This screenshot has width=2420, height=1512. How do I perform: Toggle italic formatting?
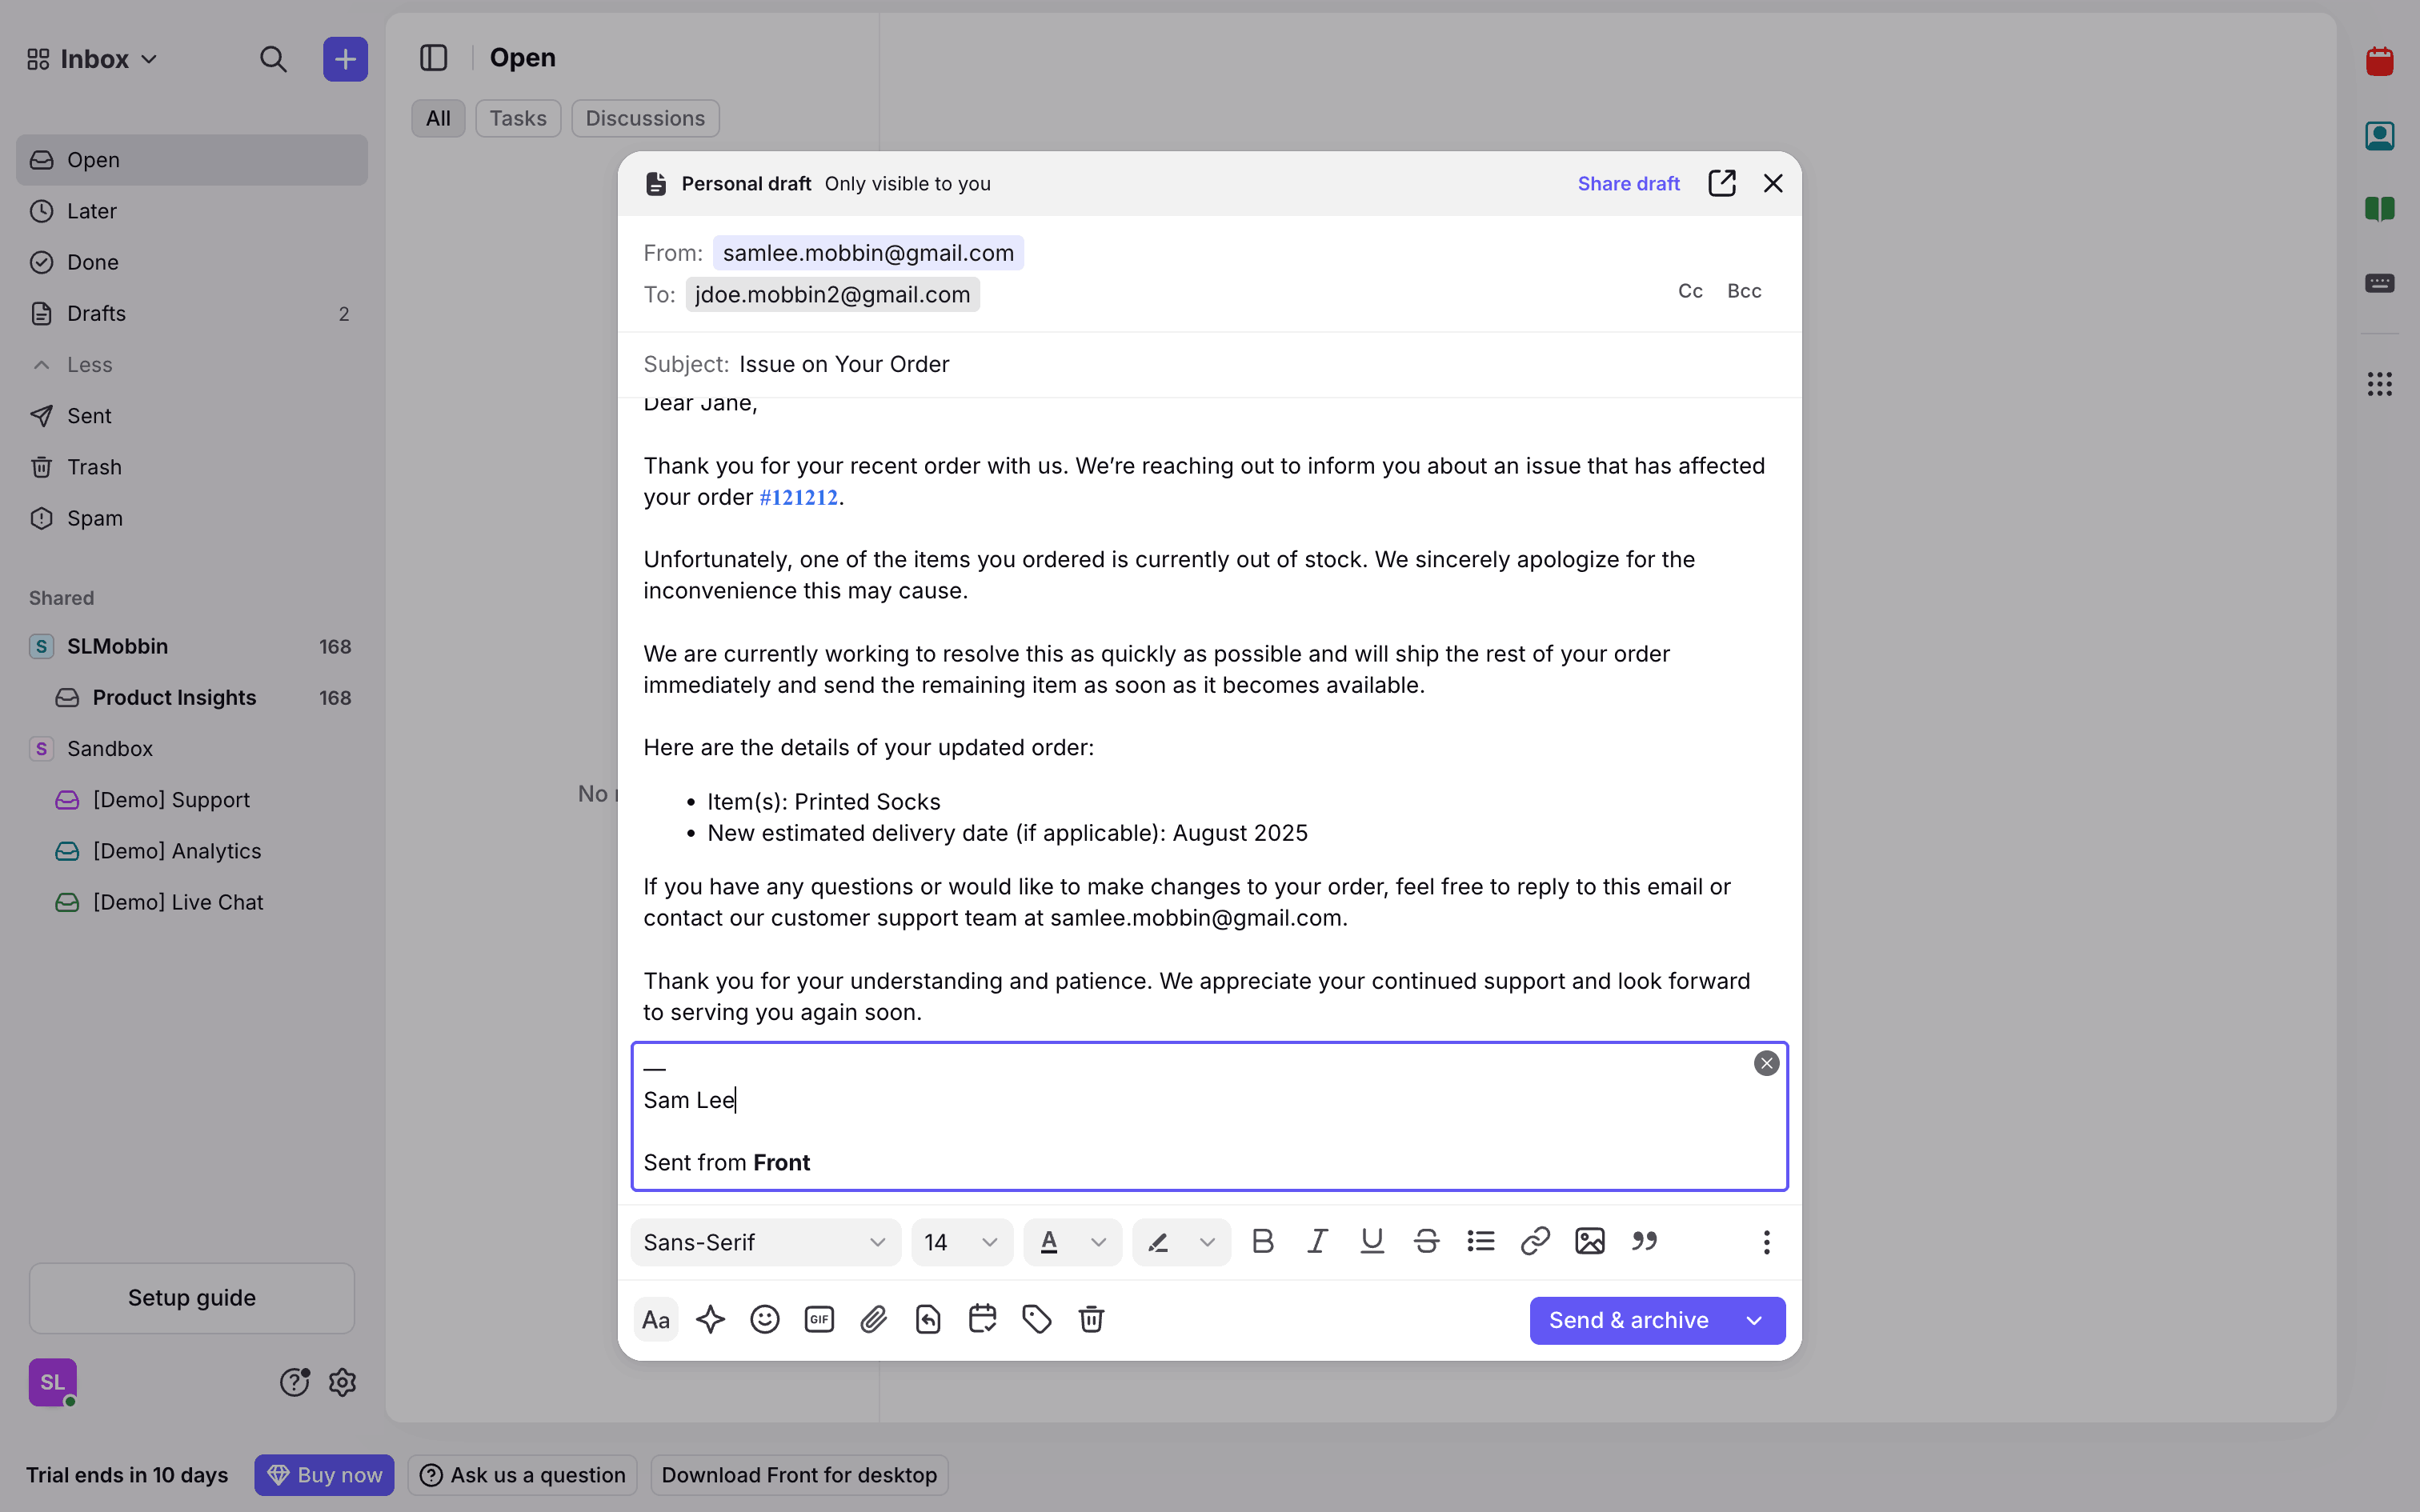point(1317,1241)
